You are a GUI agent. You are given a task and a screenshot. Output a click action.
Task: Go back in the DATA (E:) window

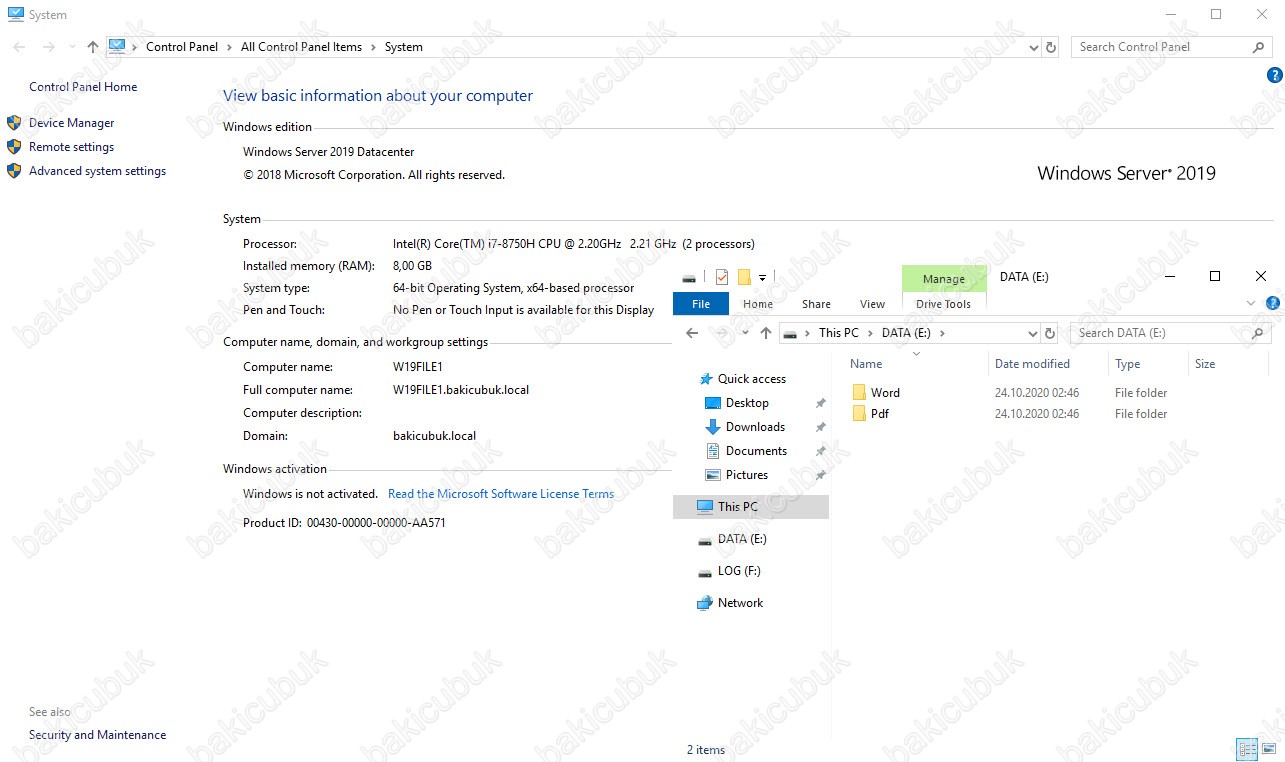coord(692,333)
